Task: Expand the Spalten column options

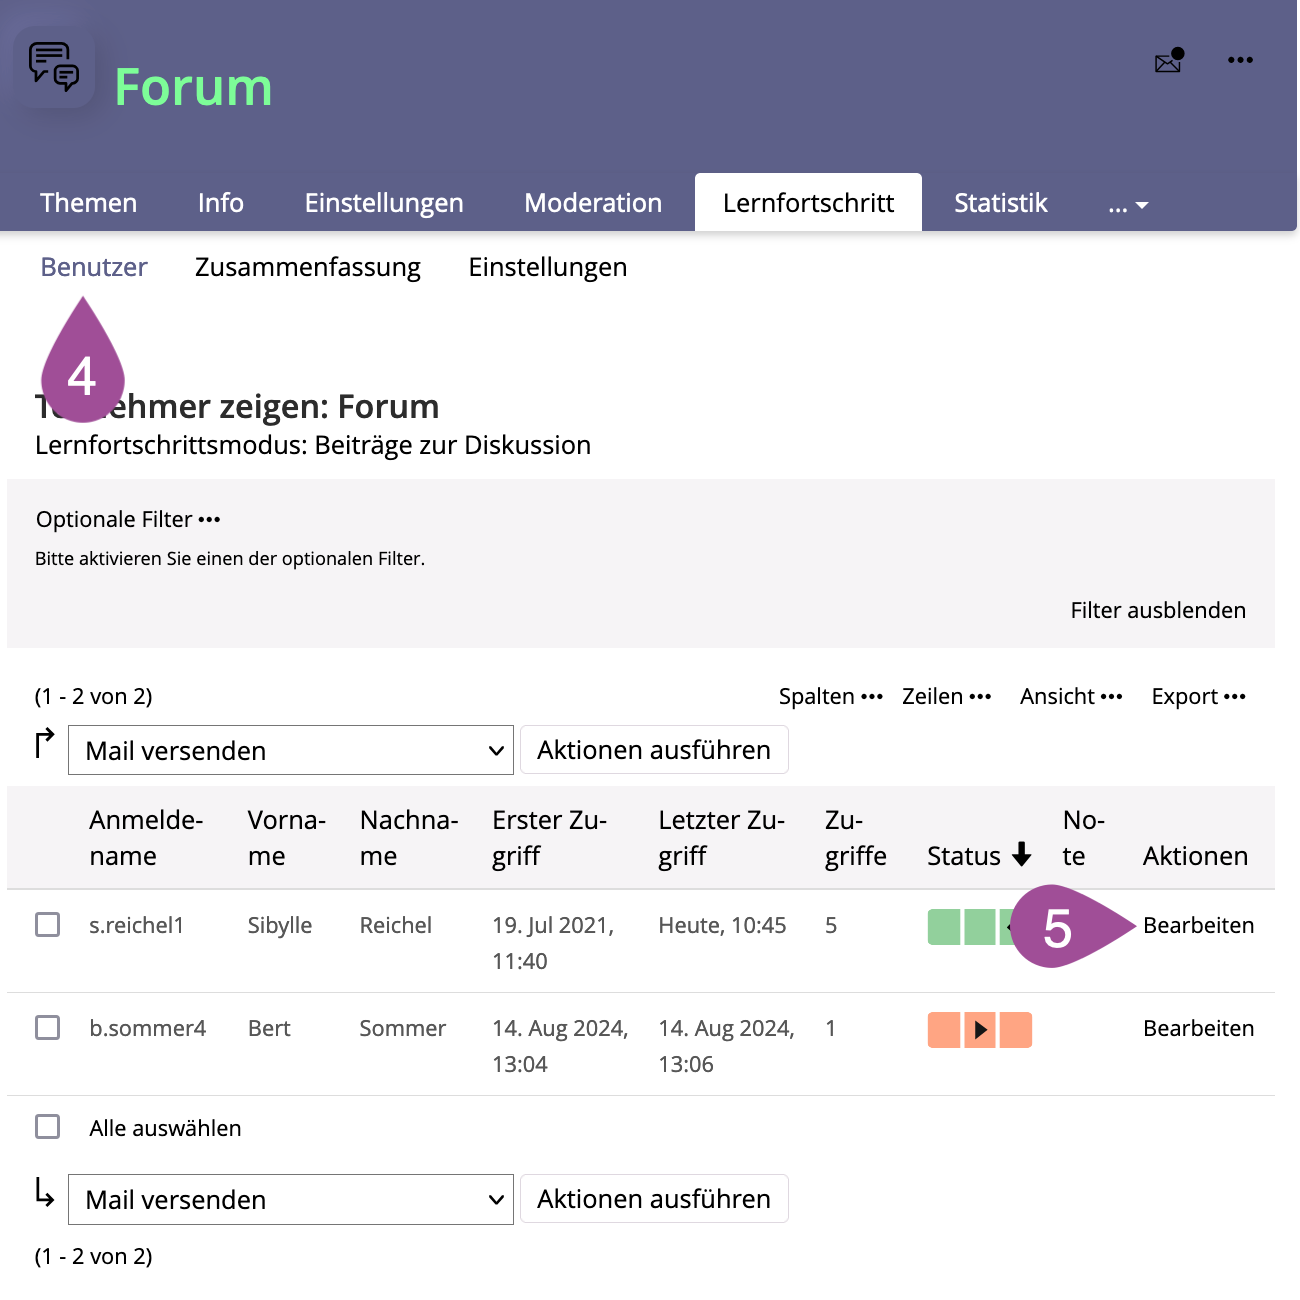Action: (830, 697)
